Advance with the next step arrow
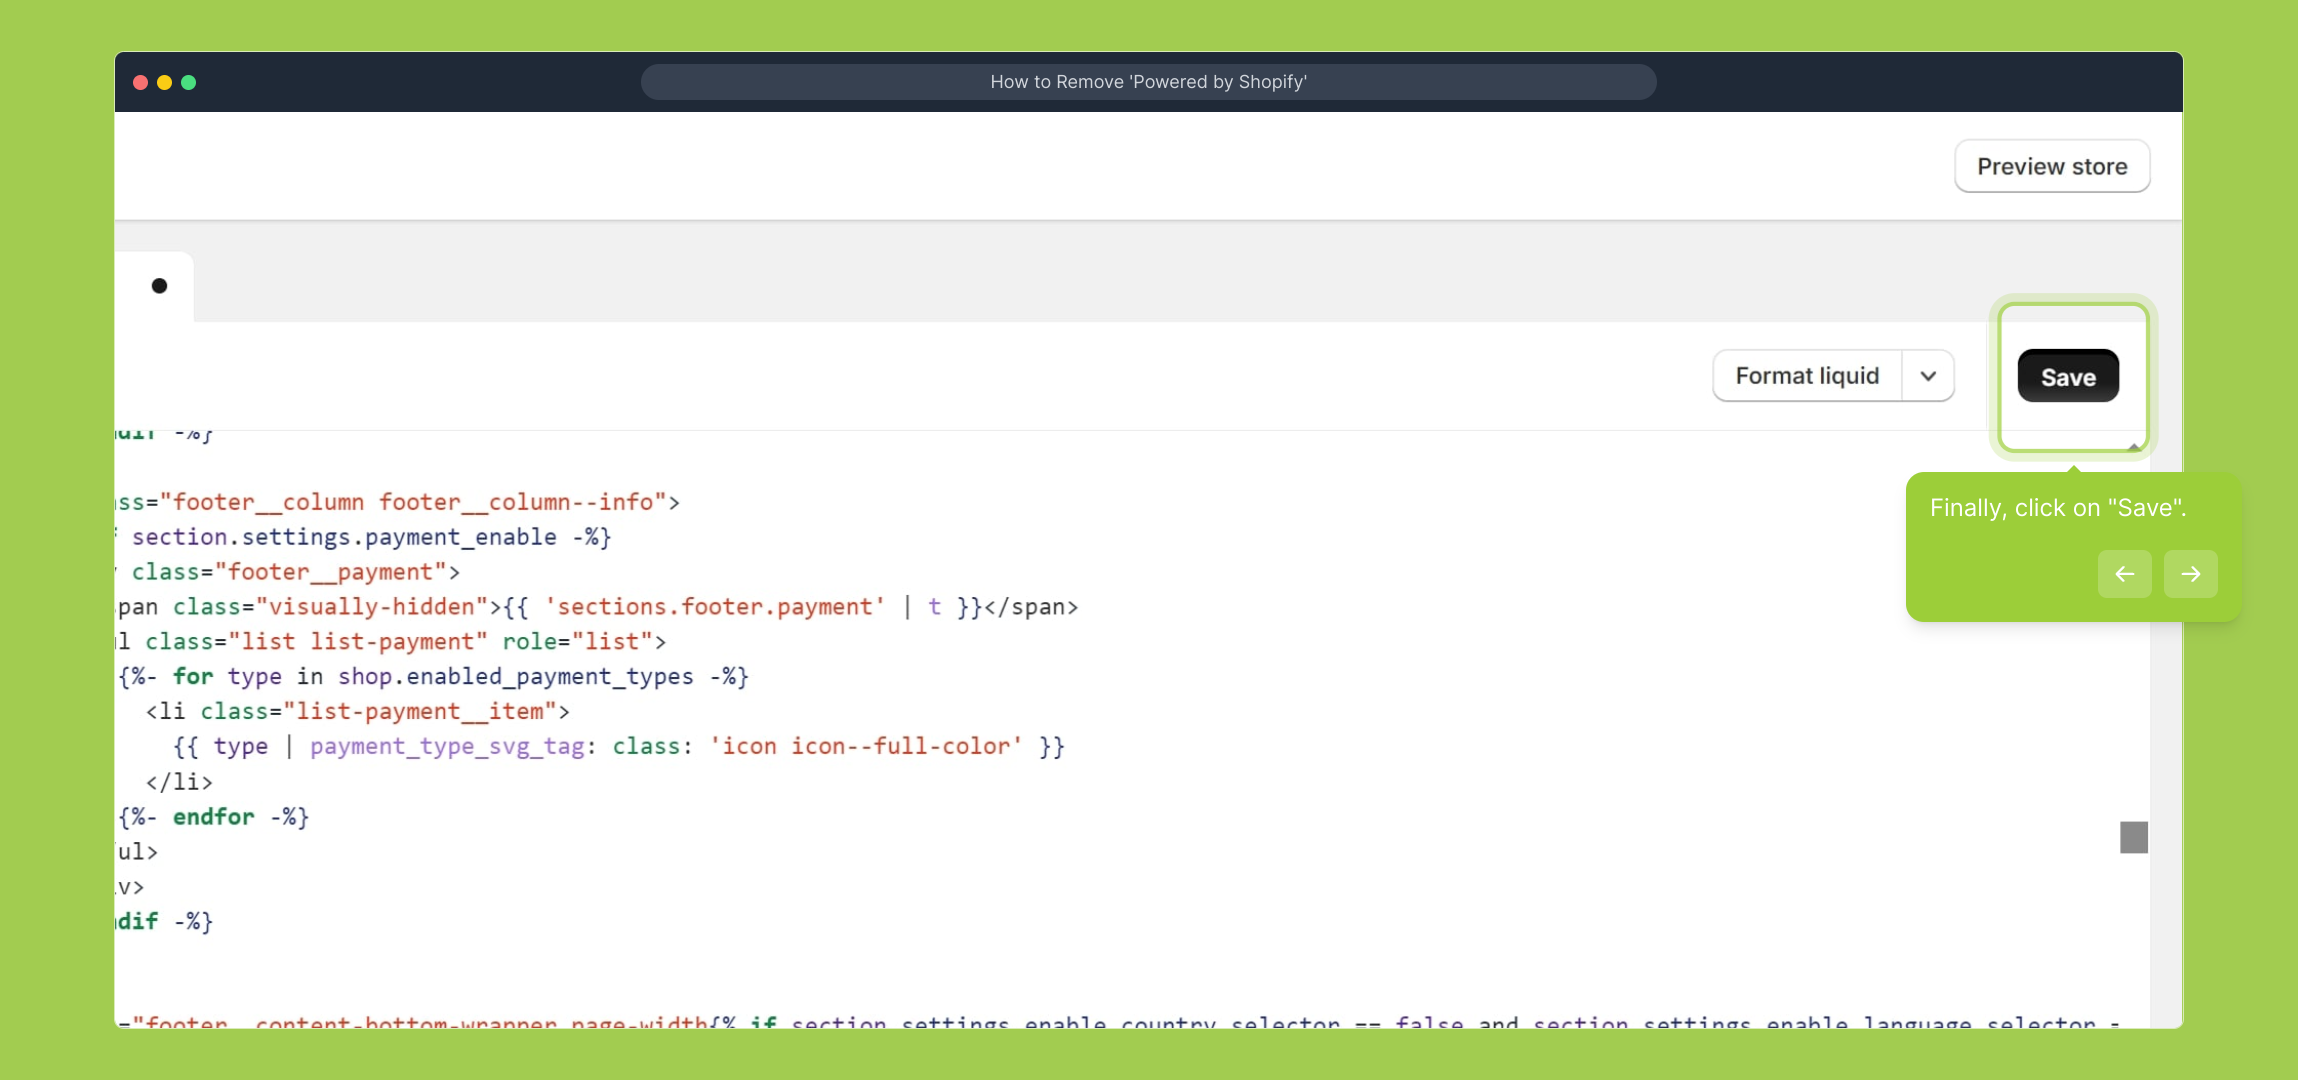Screen dimensions: 2298x1080 (2190, 574)
